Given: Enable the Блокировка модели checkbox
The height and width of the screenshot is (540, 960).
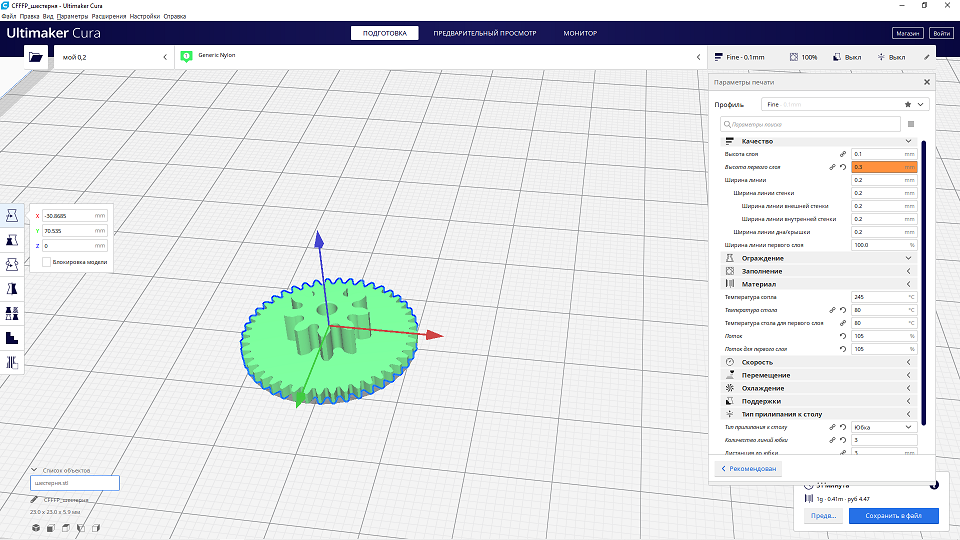Looking at the screenshot, I should point(47,262).
